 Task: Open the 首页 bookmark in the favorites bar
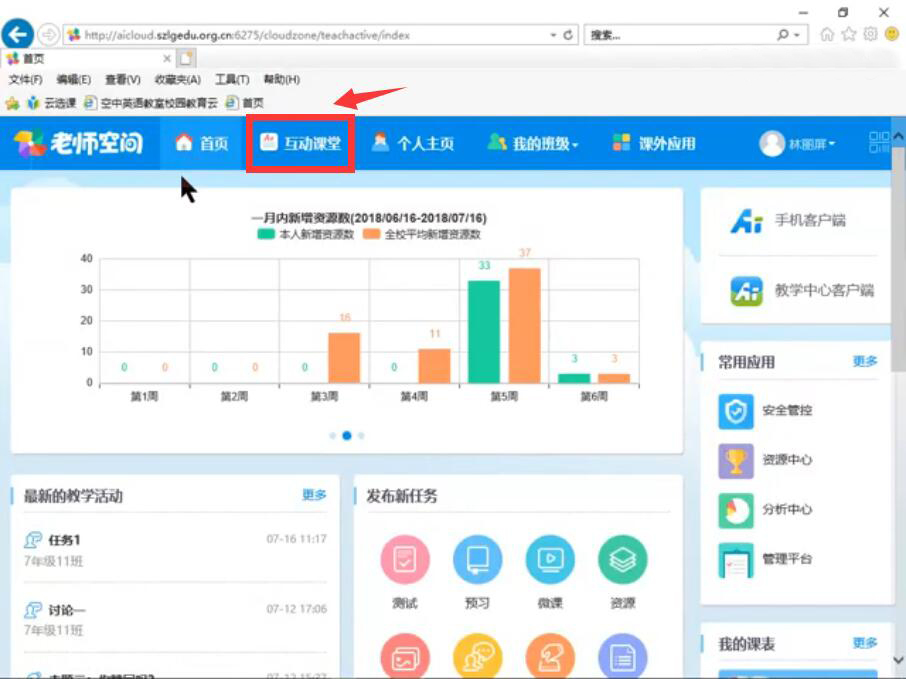(x=244, y=103)
